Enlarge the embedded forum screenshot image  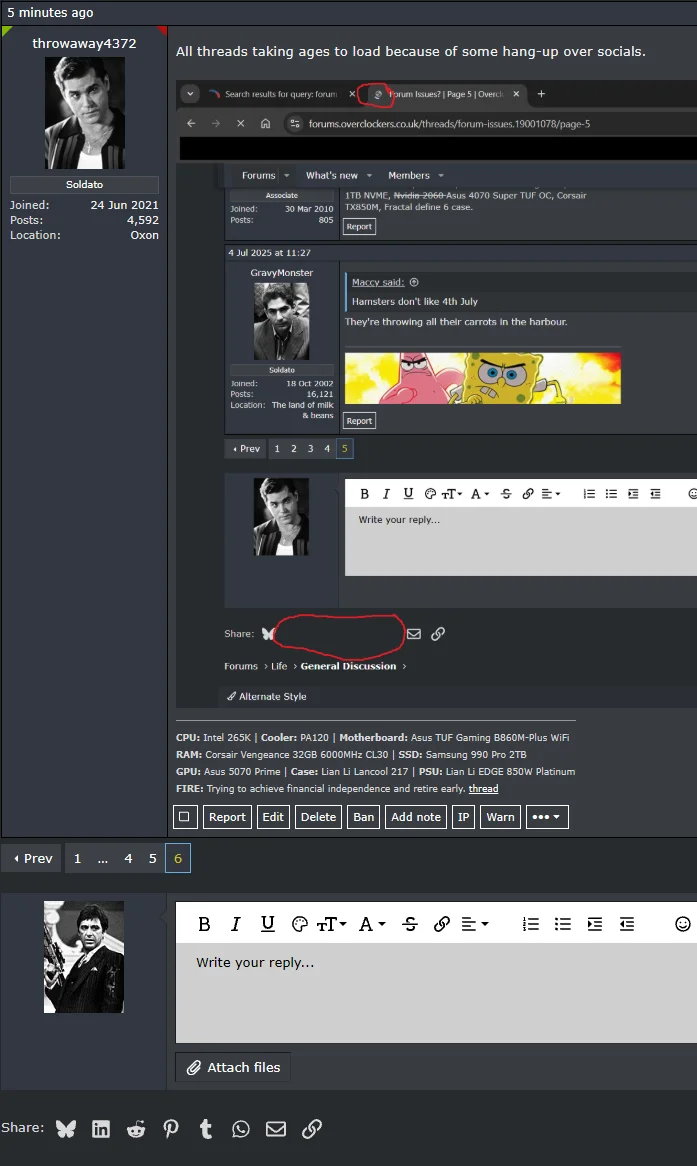coord(437,393)
